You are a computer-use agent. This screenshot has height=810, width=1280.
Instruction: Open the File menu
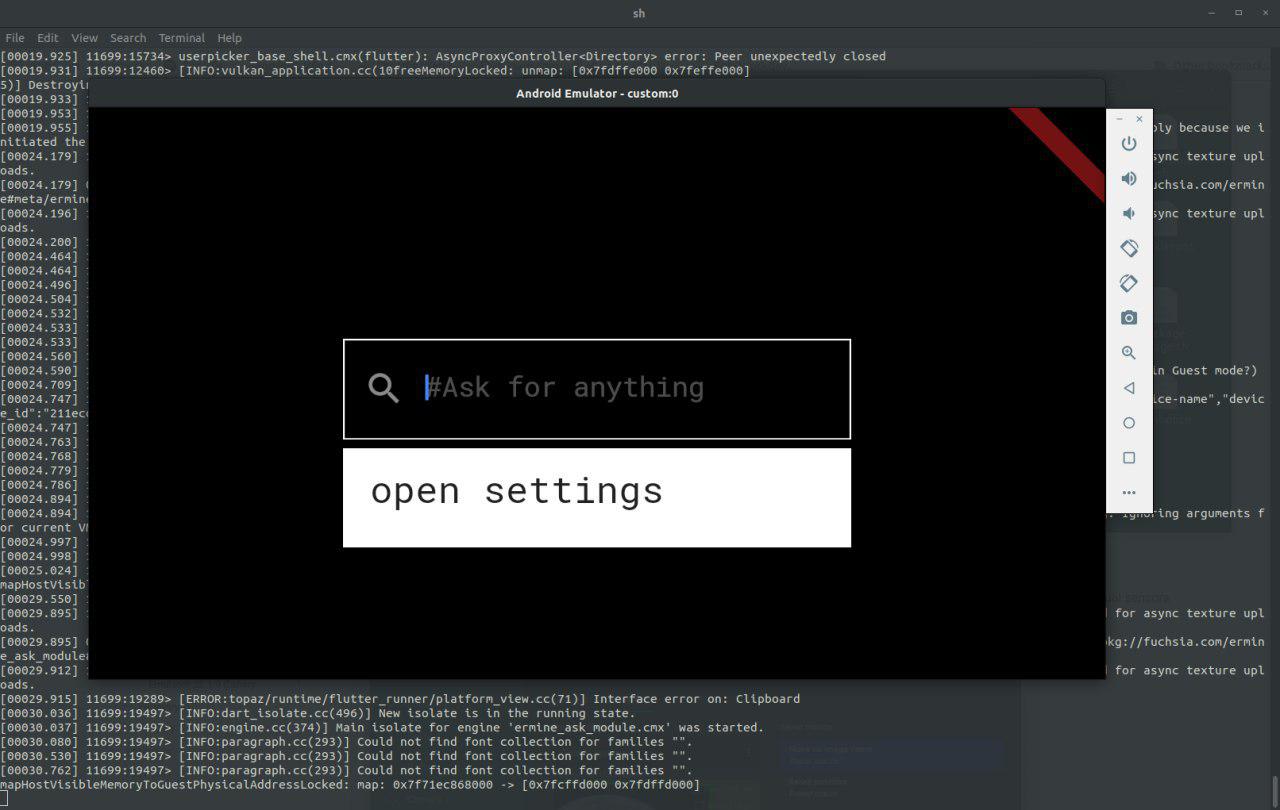15,38
